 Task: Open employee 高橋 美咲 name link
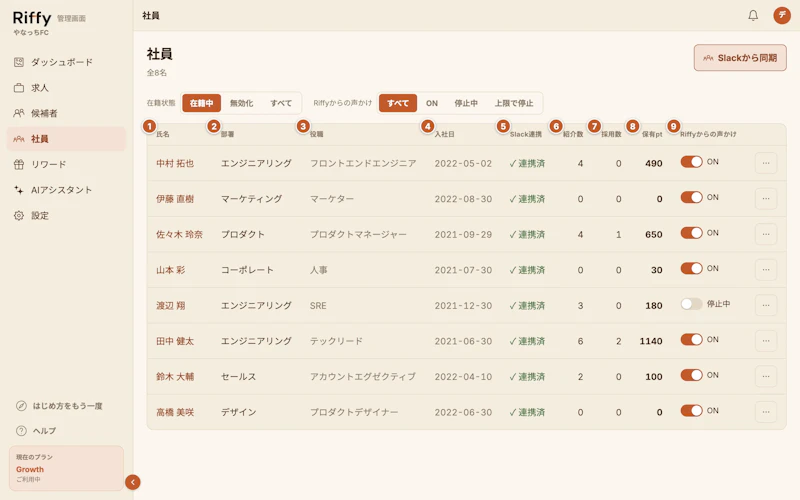(x=175, y=412)
